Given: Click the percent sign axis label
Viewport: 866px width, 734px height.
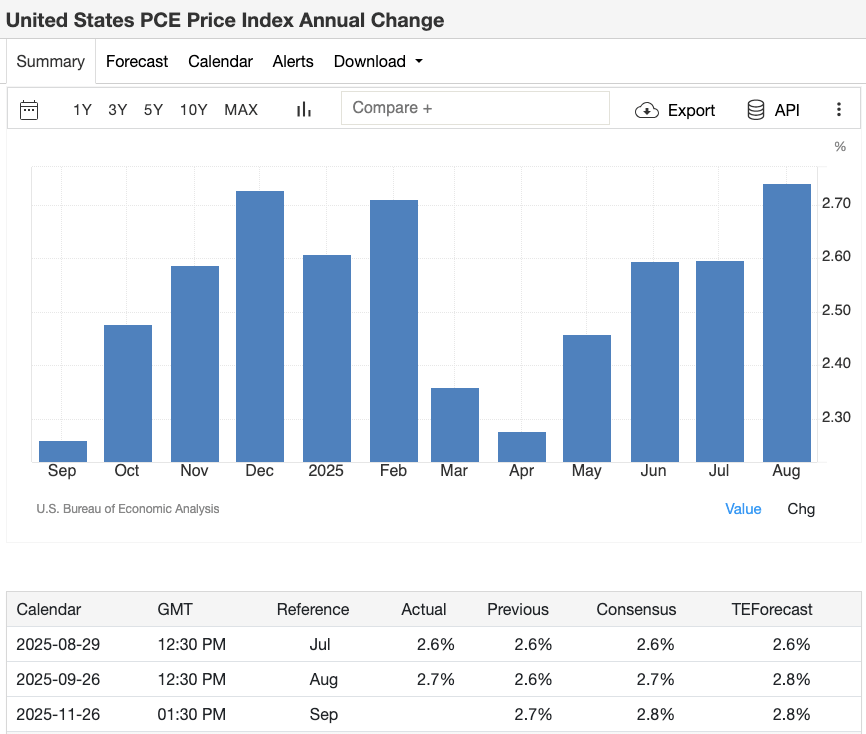Looking at the screenshot, I should tap(840, 146).
